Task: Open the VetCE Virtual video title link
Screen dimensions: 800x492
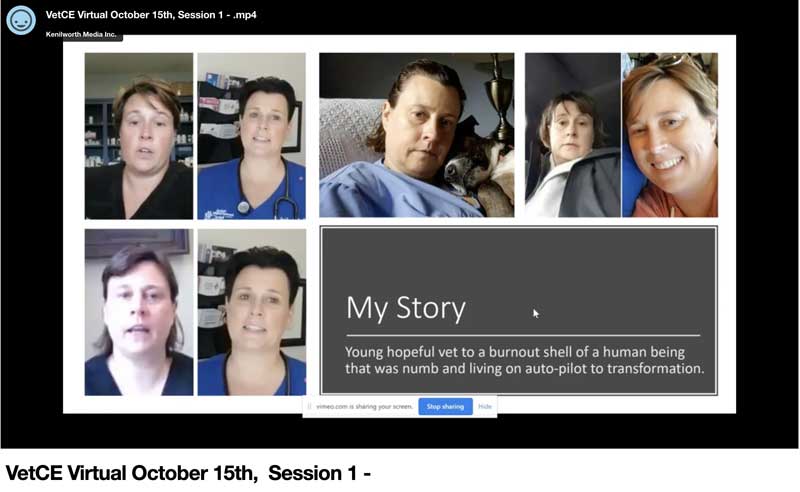Action: (151, 15)
